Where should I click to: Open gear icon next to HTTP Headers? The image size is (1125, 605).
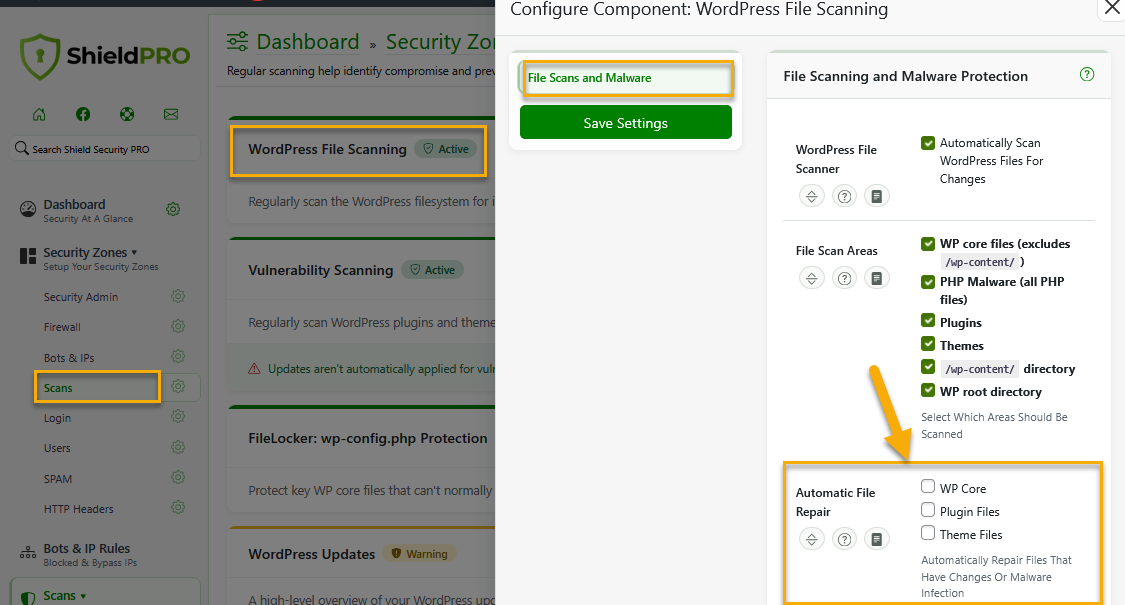click(x=178, y=508)
